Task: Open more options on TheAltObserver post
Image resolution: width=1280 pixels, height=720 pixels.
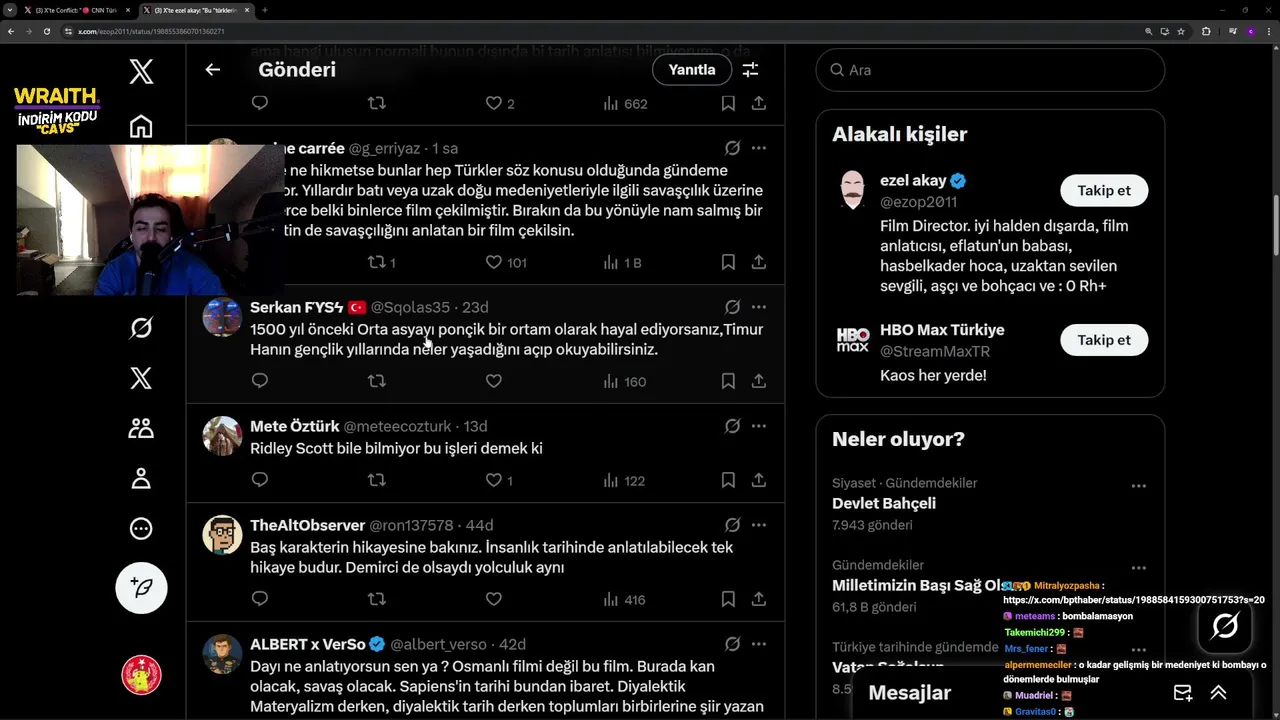Action: [x=759, y=525]
